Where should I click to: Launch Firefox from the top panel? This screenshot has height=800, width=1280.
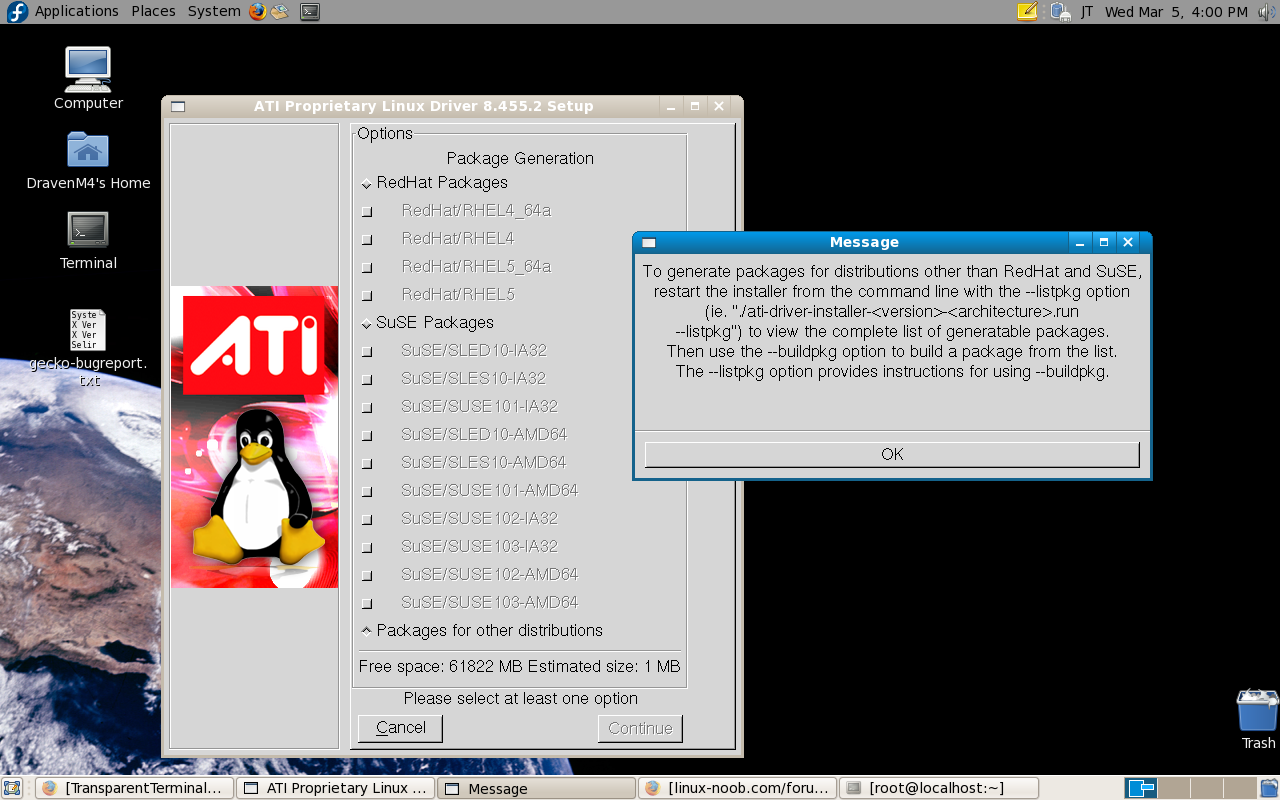(258, 12)
